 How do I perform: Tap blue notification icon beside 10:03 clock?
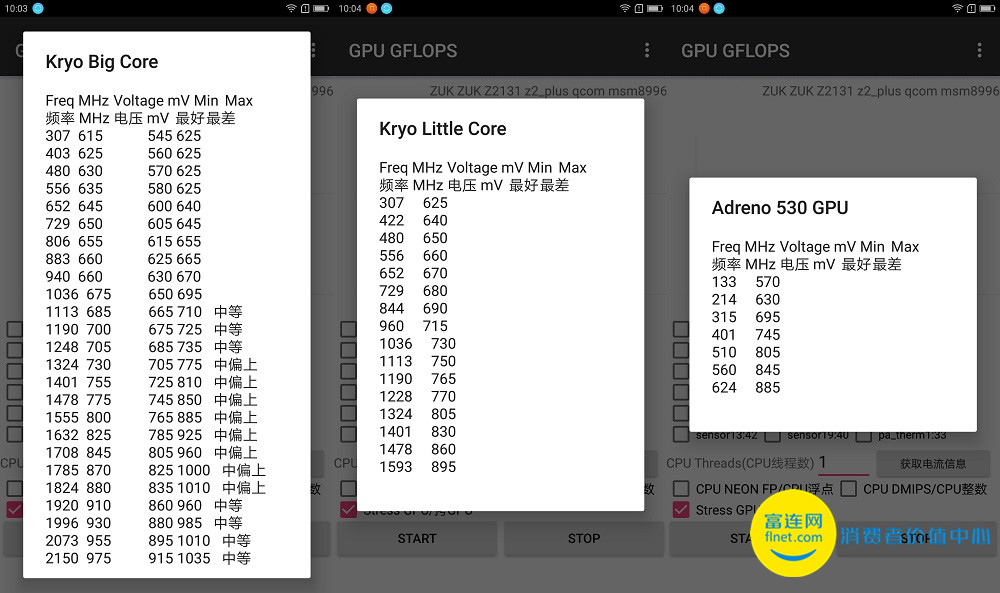38,8
